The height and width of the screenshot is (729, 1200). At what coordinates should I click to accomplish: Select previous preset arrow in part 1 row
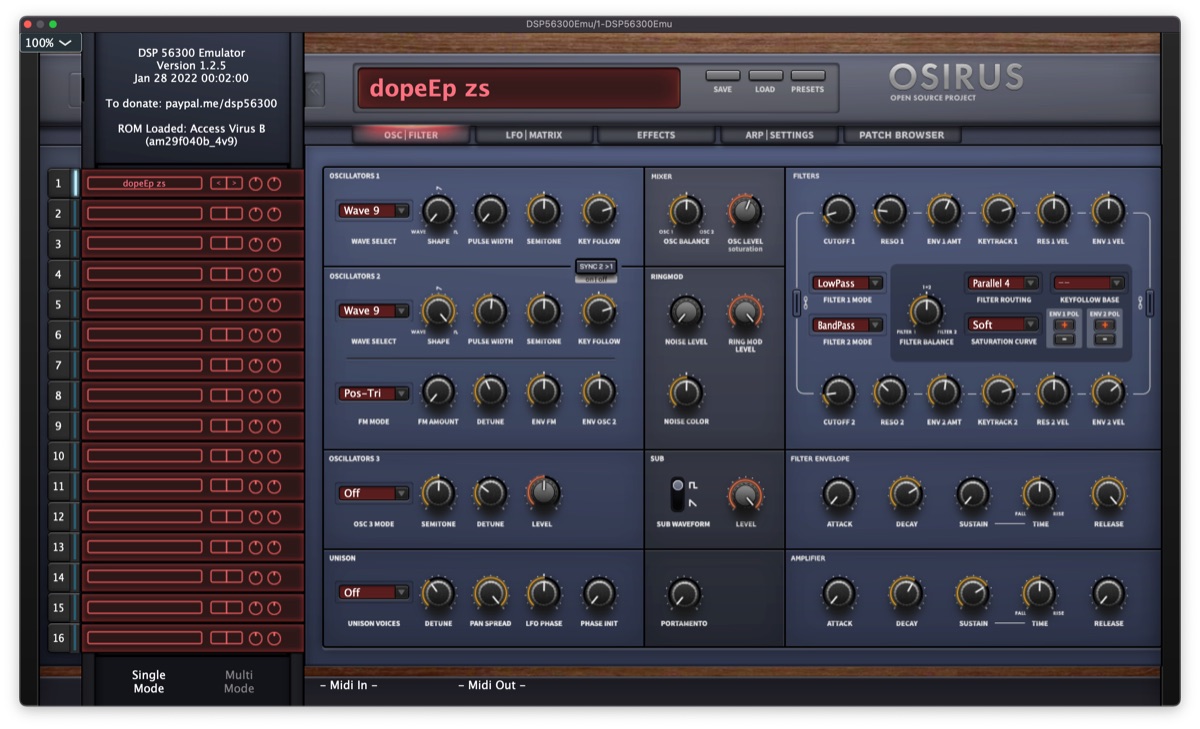(x=217, y=183)
